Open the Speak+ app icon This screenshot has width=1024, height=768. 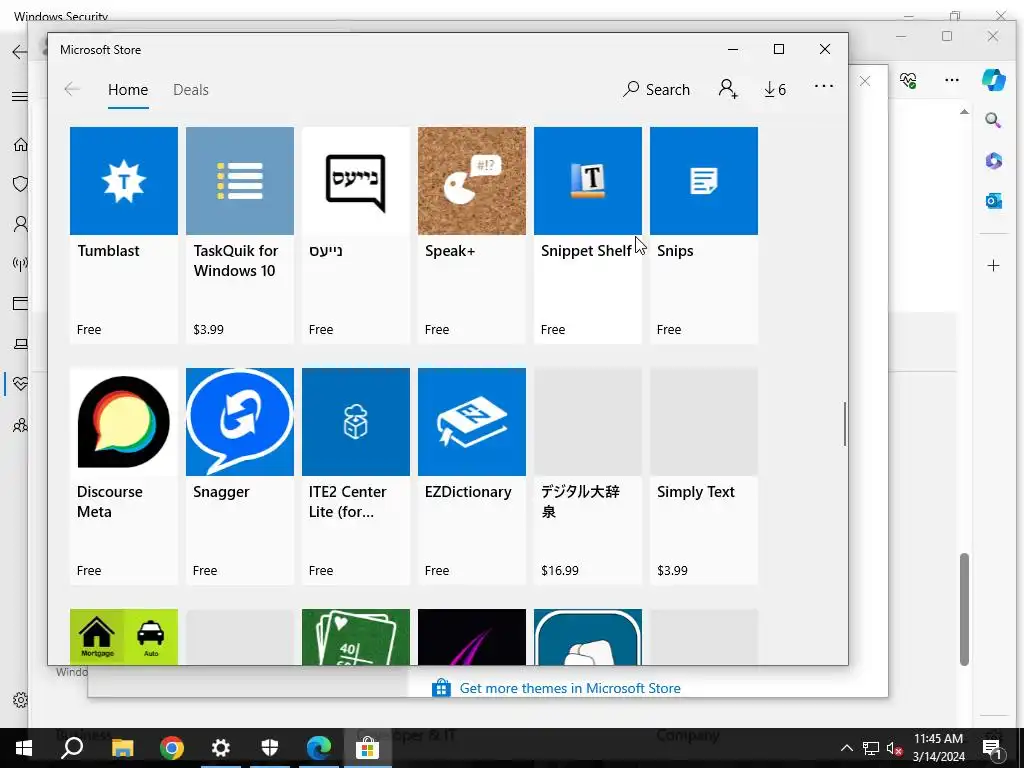(x=472, y=181)
